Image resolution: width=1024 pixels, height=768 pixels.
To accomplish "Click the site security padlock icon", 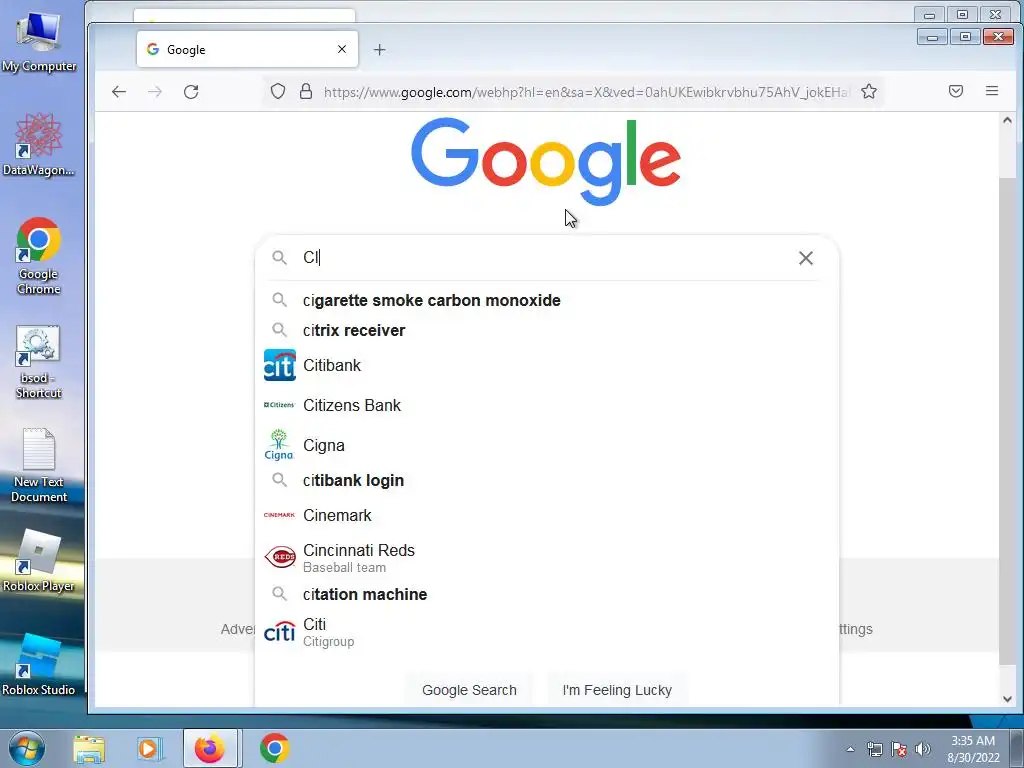I will pyautogui.click(x=306, y=91).
